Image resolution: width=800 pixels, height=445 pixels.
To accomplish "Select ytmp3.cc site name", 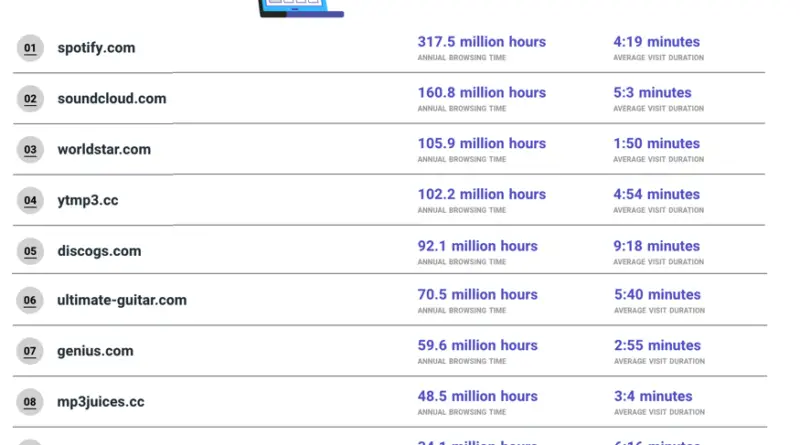I will point(87,200).
